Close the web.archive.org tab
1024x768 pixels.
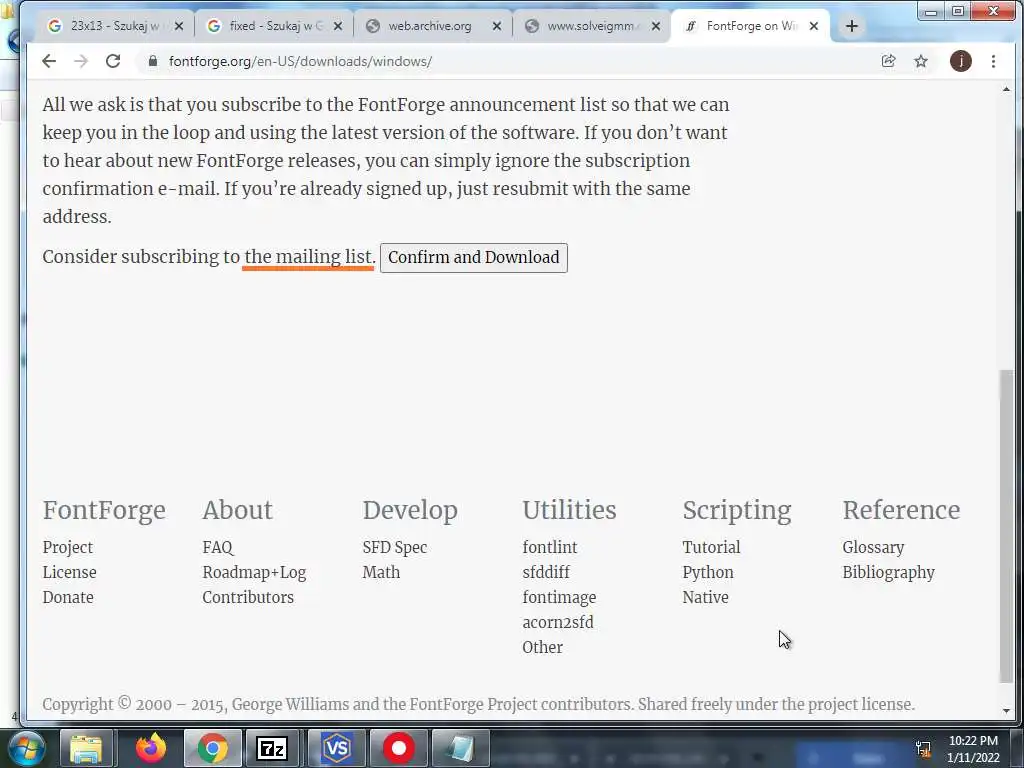tap(497, 26)
